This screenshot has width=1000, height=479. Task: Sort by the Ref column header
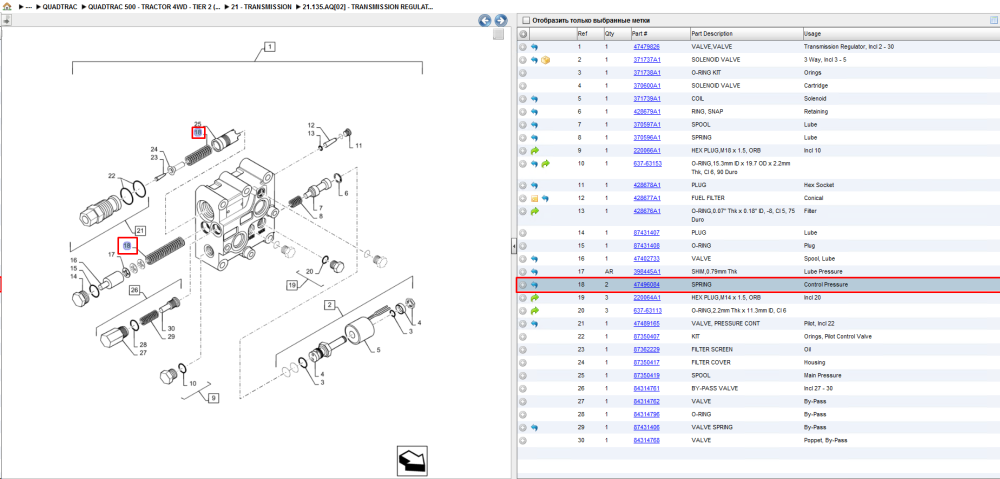pyautogui.click(x=589, y=34)
